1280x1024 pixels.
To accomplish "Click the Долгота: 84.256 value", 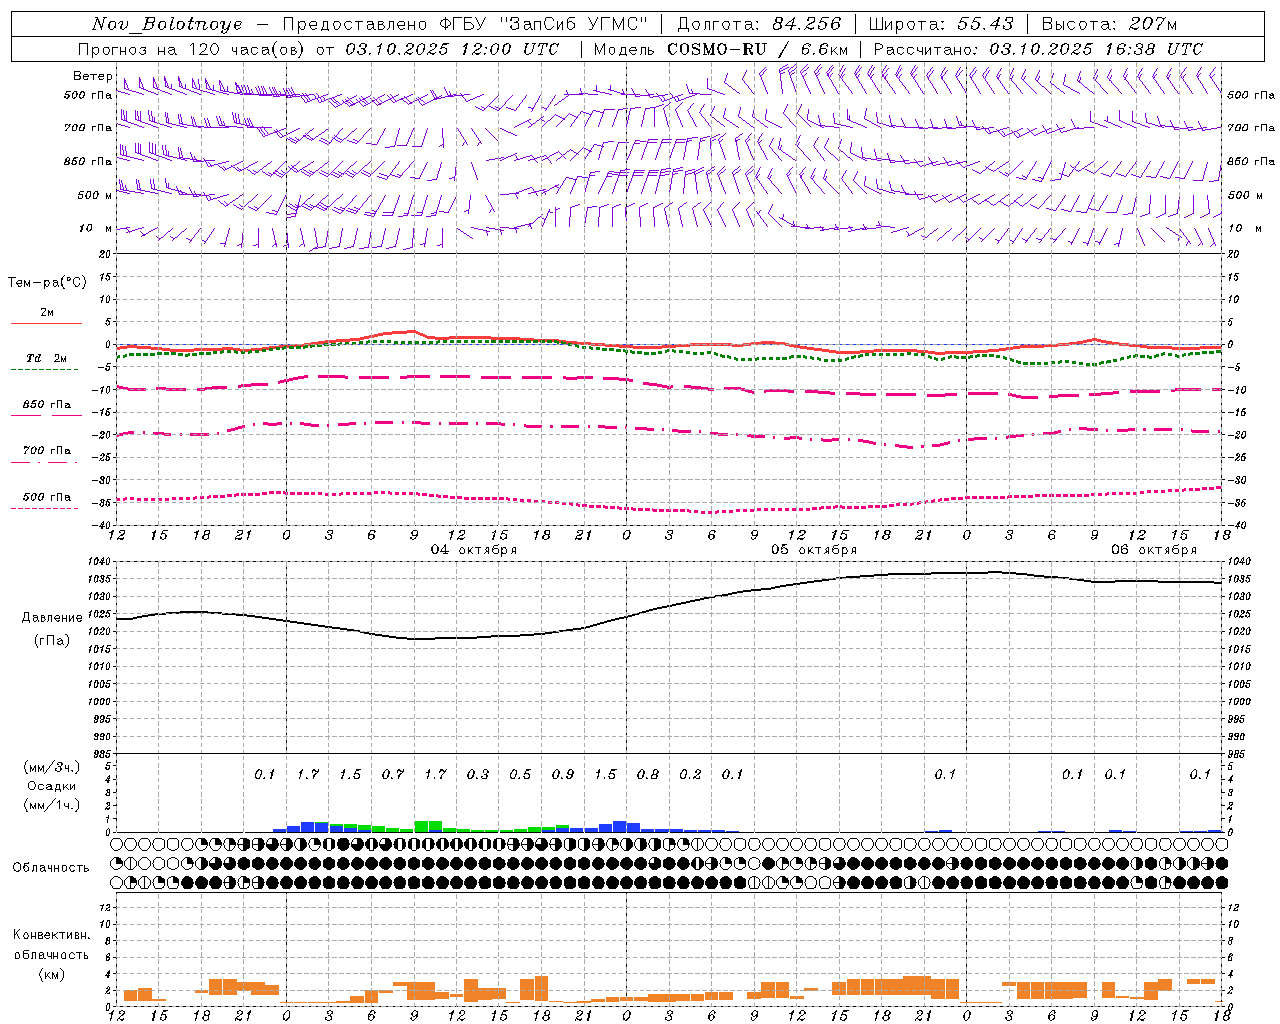I will point(759,24).
